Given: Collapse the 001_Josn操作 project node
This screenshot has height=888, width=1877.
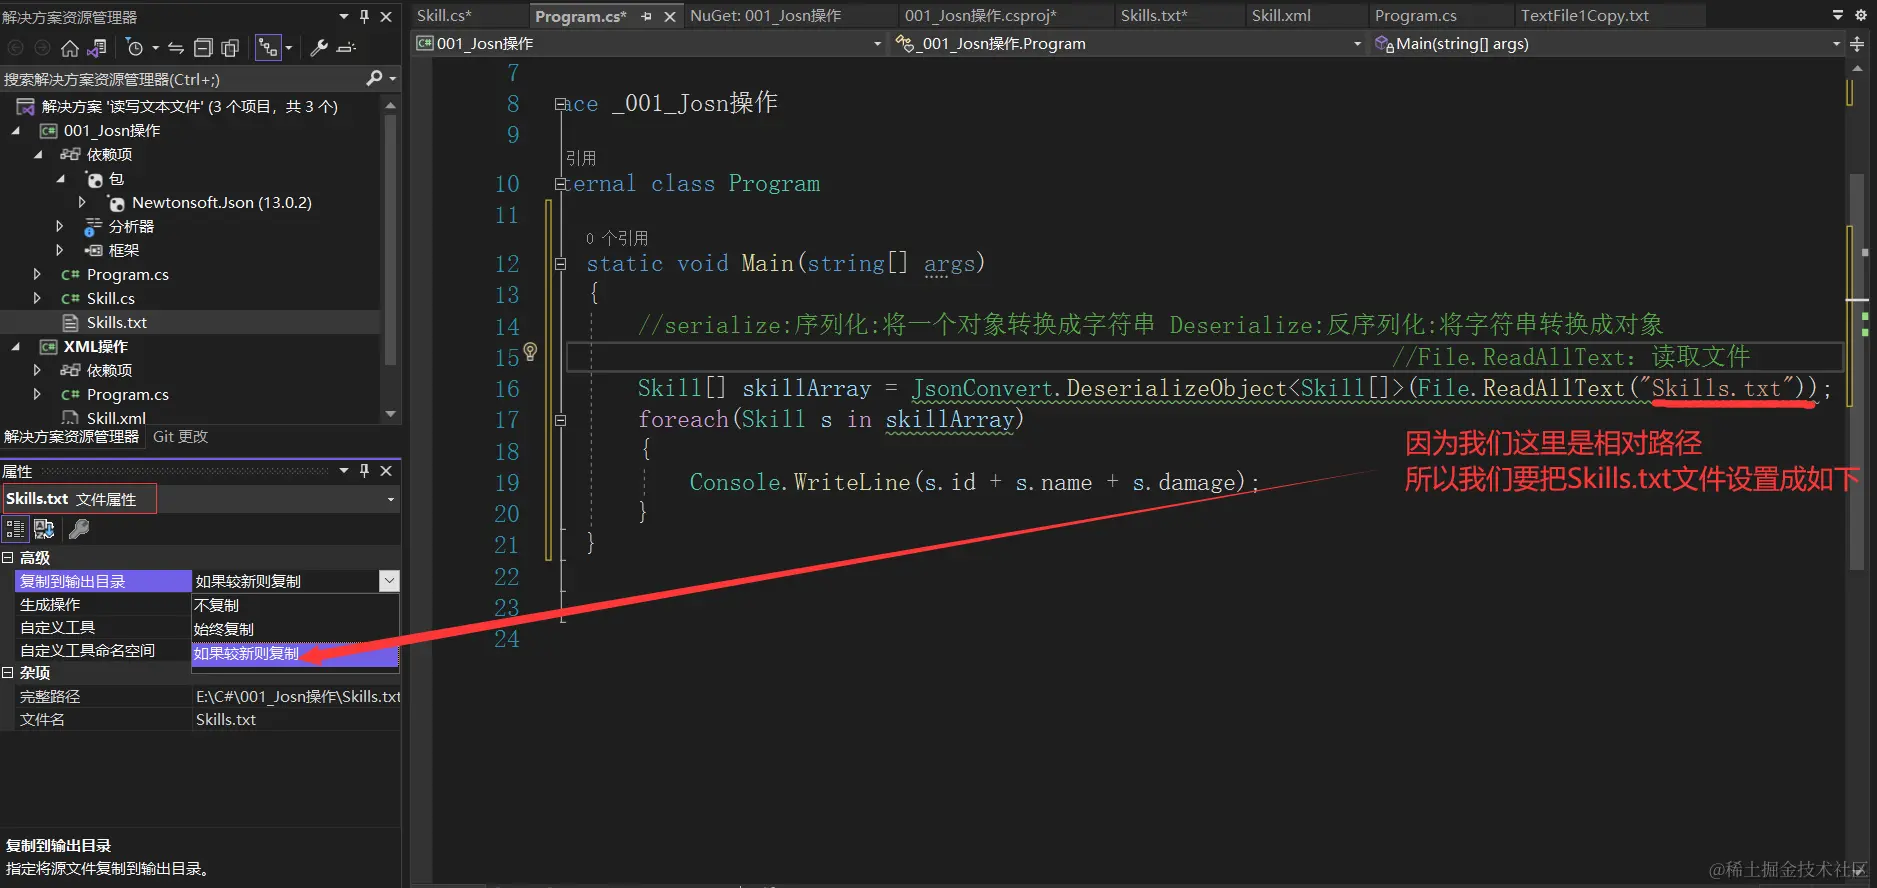Looking at the screenshot, I should [x=15, y=130].
